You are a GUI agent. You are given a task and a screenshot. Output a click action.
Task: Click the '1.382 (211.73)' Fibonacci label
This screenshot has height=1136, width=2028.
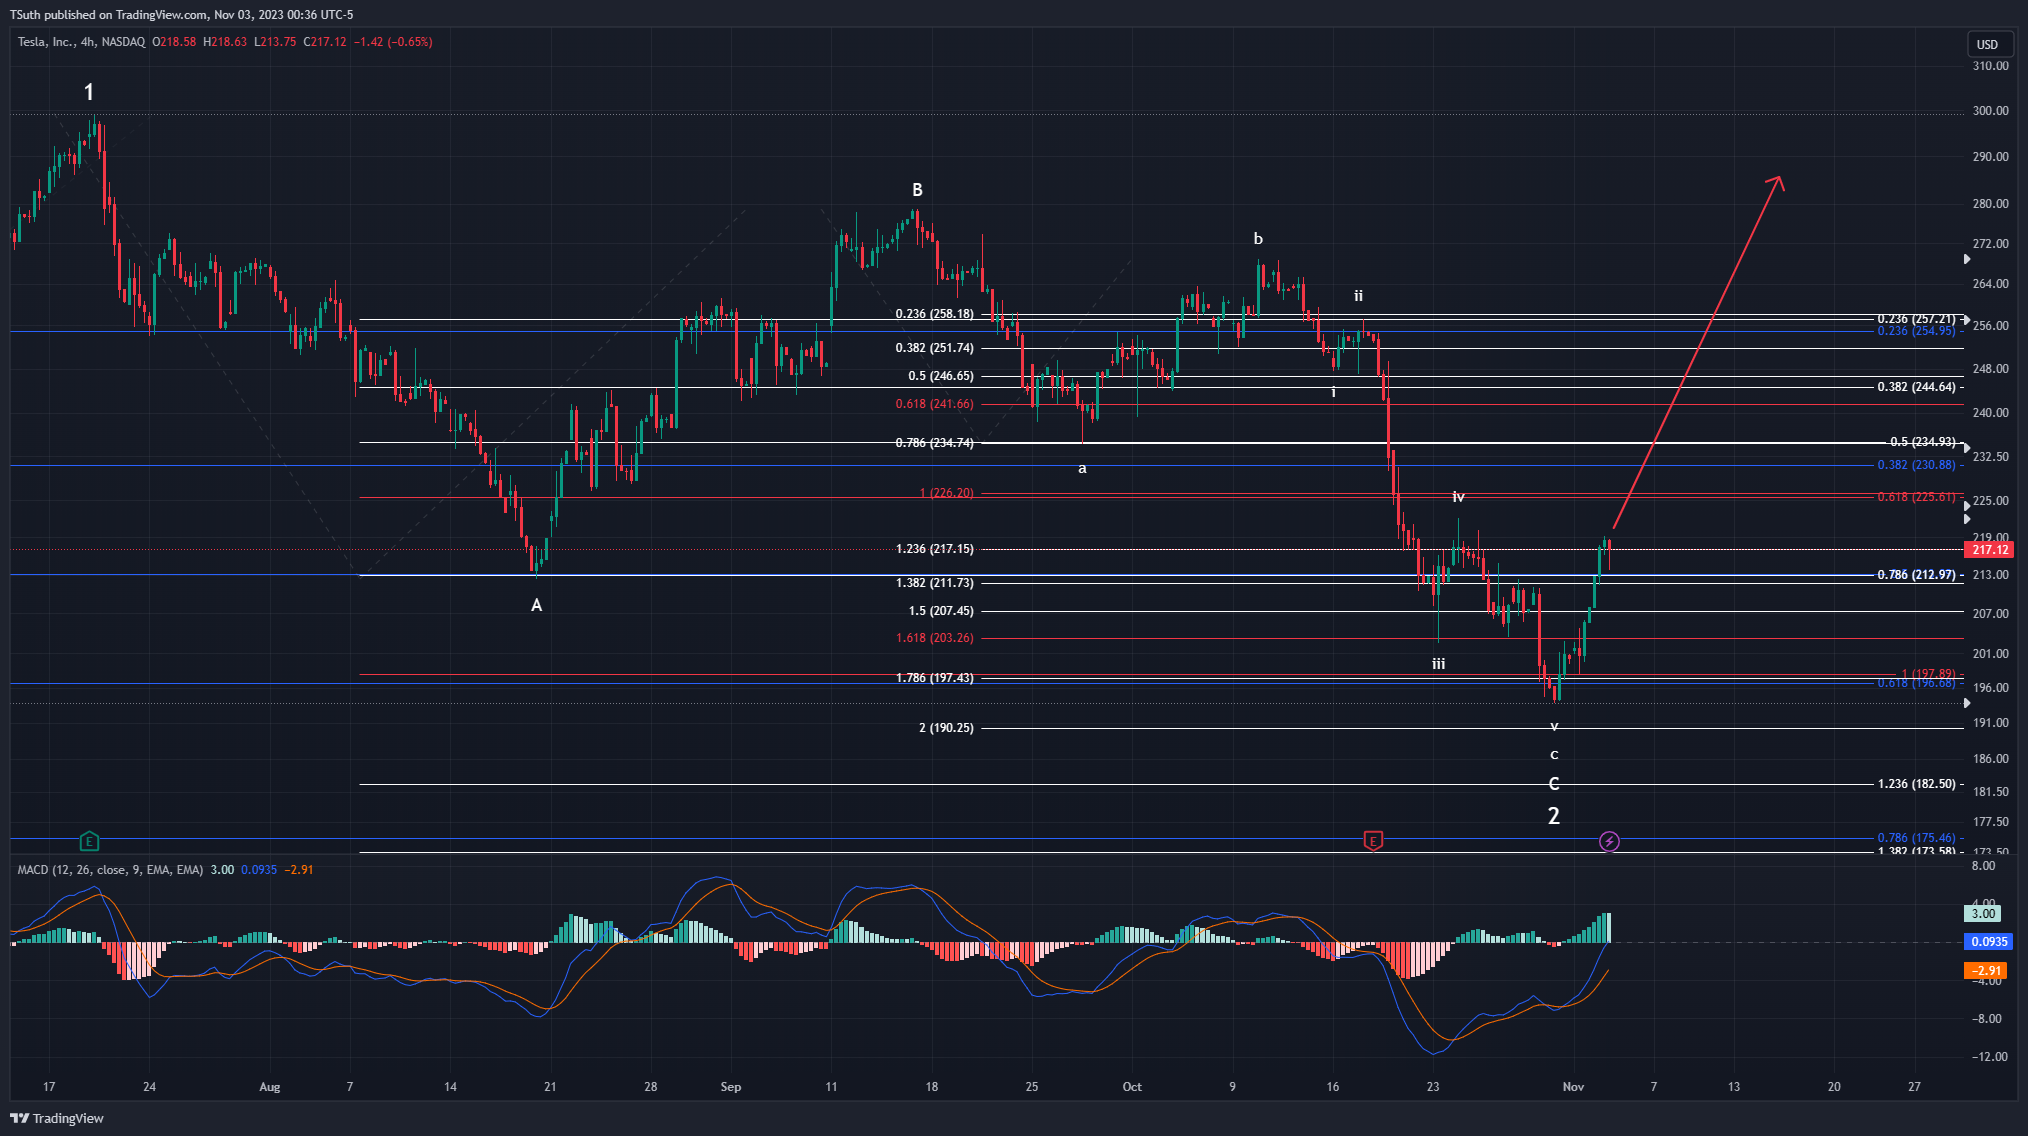(934, 583)
